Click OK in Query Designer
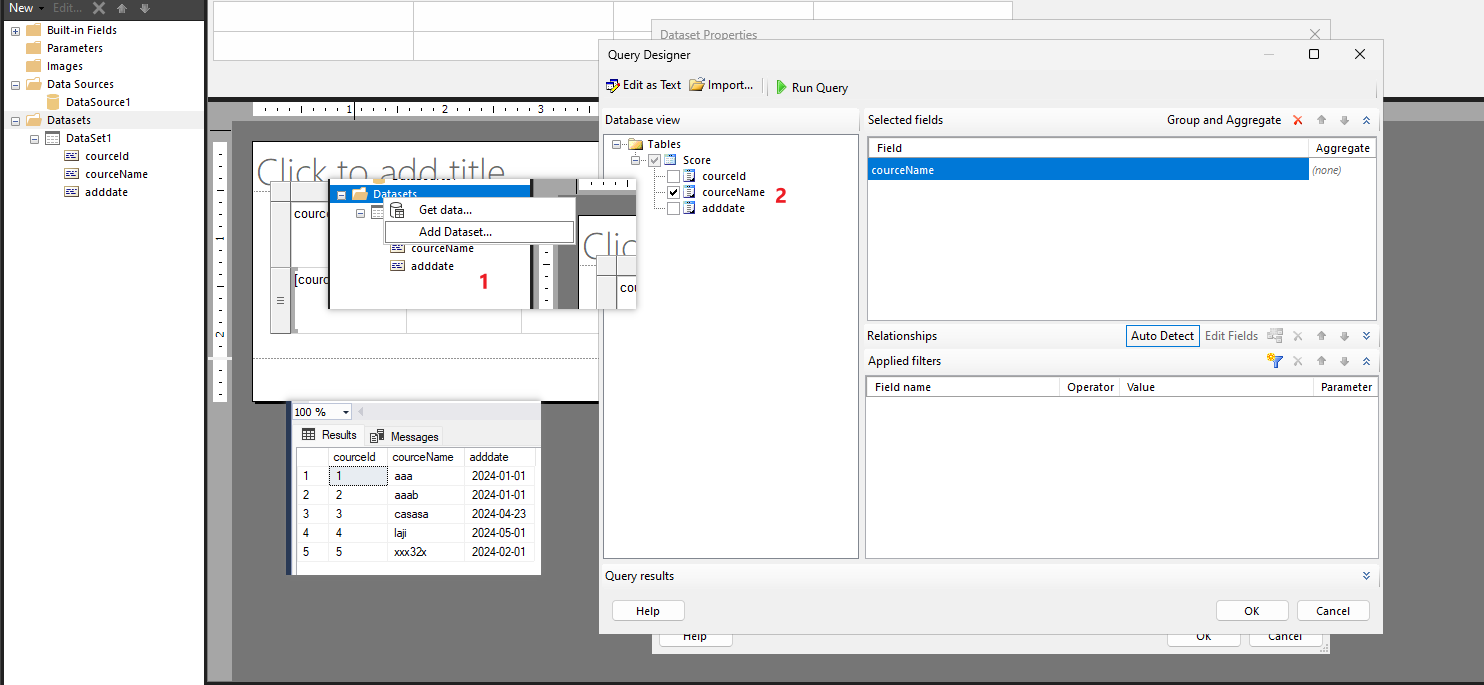 pos(1252,611)
